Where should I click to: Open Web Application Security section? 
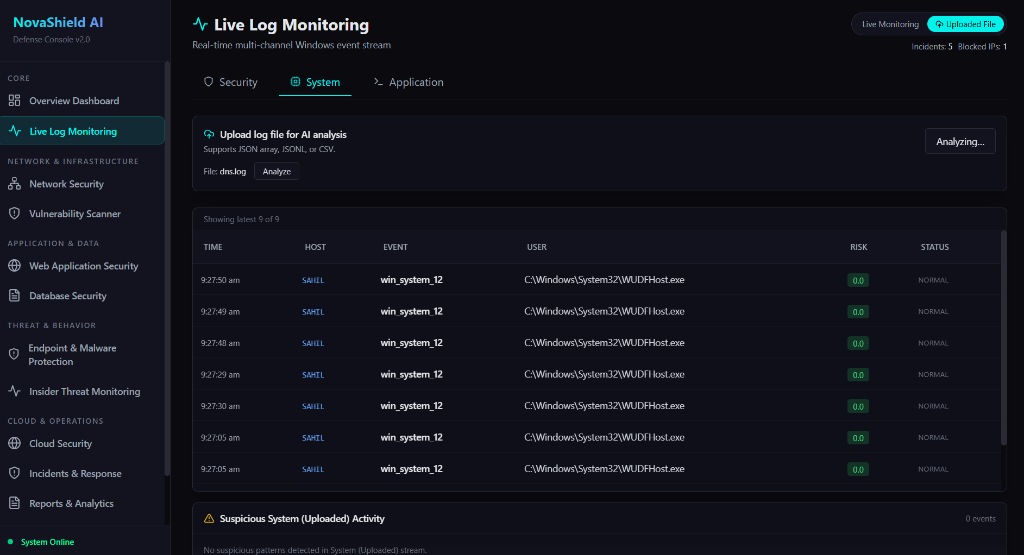[82, 266]
